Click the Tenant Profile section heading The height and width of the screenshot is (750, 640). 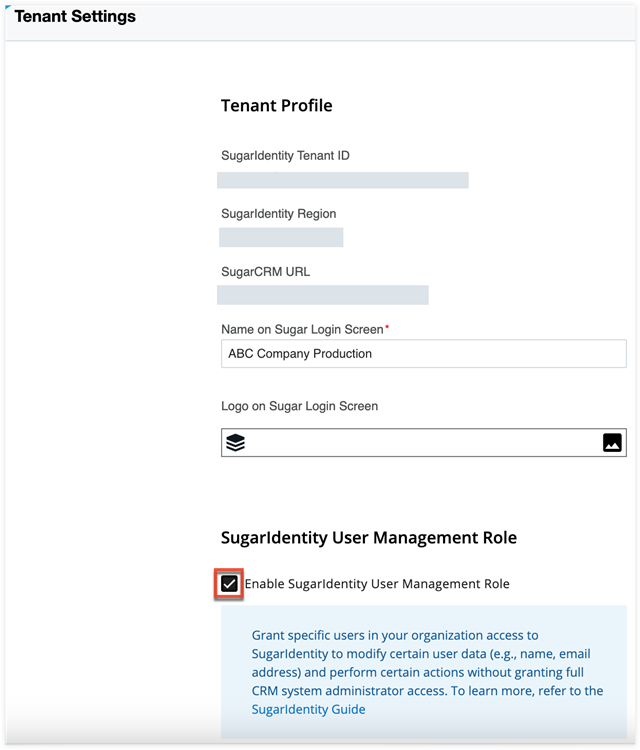(276, 106)
